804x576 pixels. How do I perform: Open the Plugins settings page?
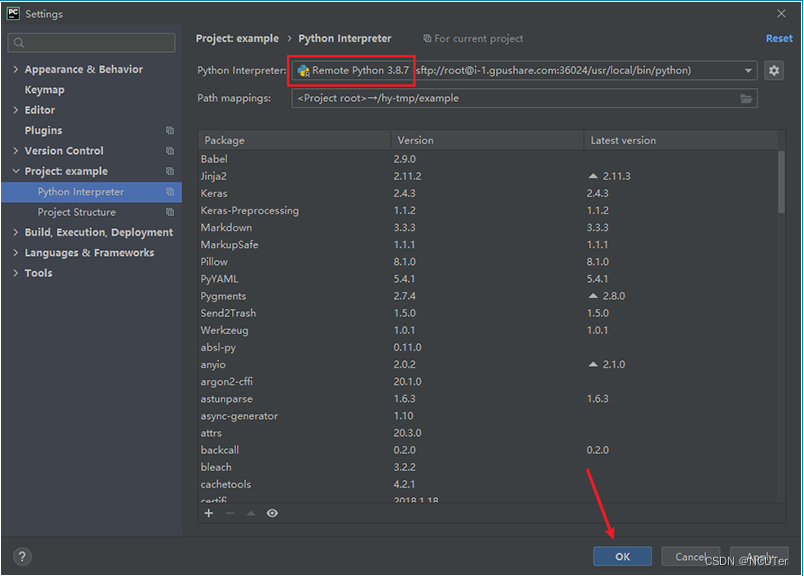click(44, 130)
